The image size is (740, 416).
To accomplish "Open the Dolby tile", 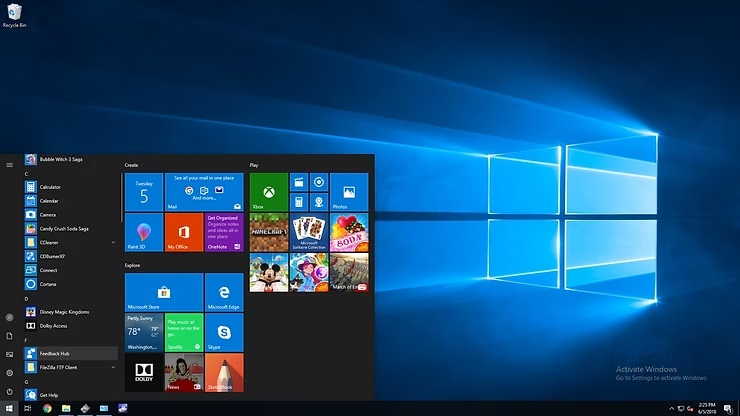I will [144, 373].
